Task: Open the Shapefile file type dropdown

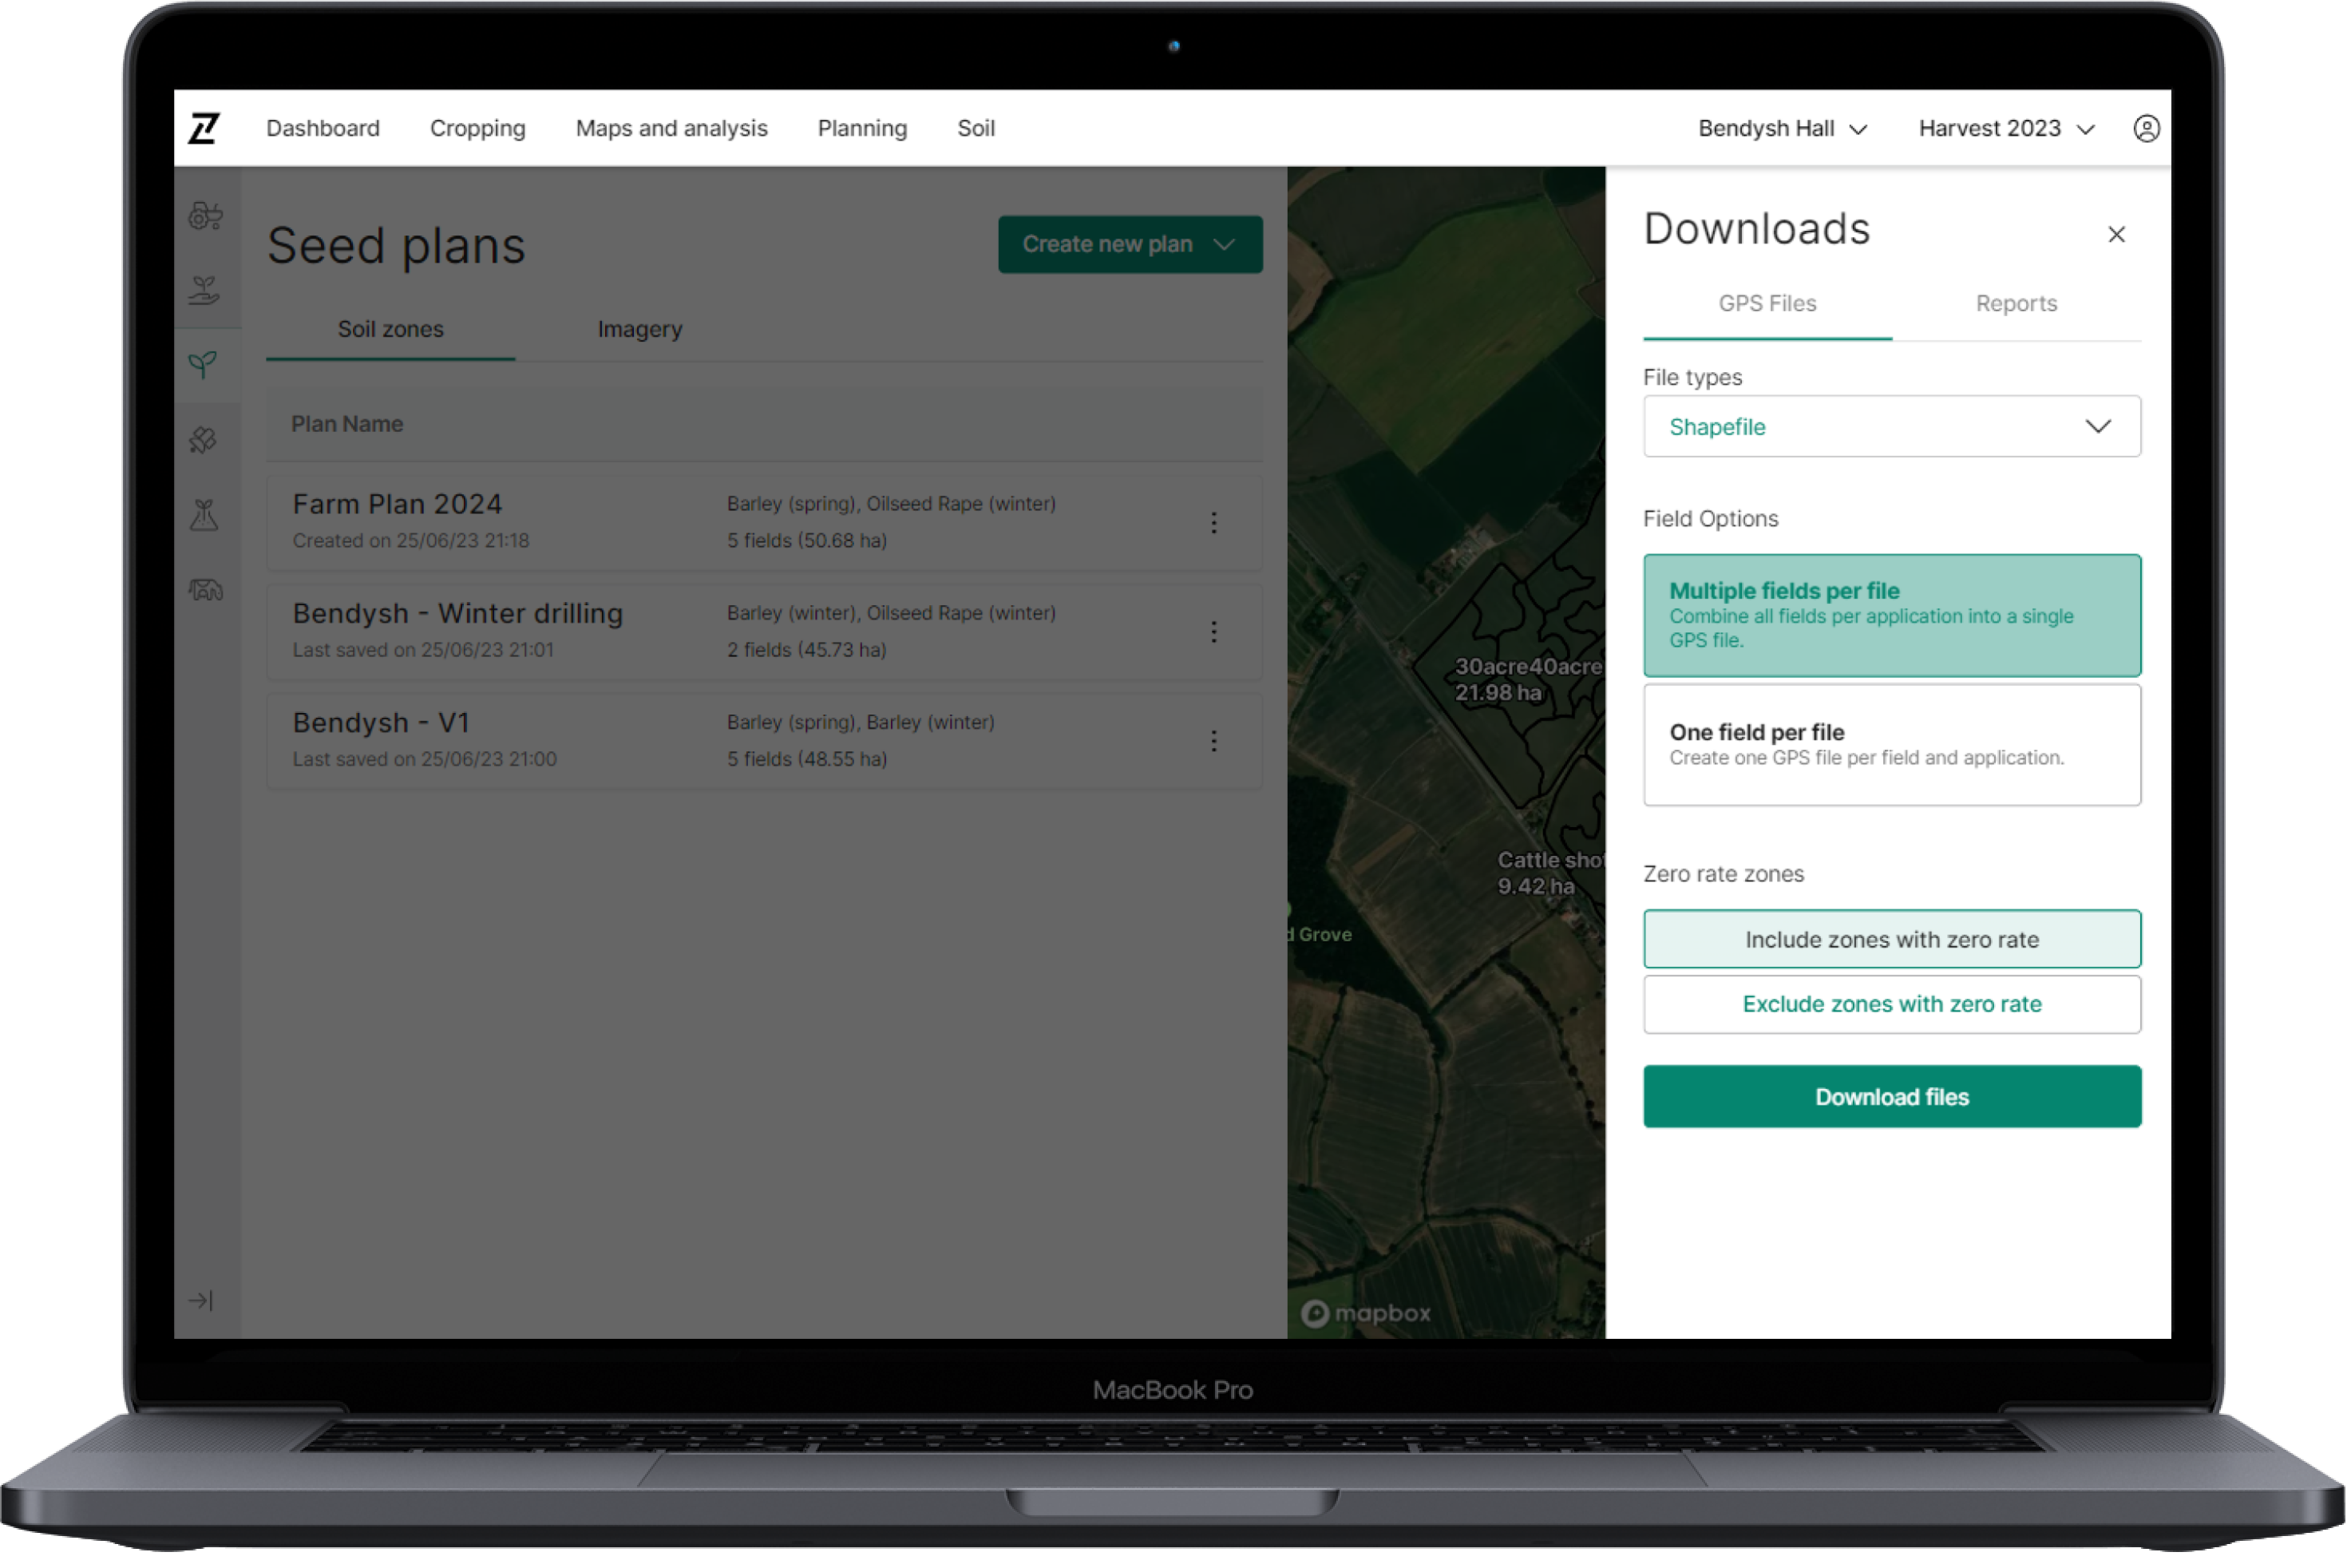Action: pyautogui.click(x=1891, y=426)
